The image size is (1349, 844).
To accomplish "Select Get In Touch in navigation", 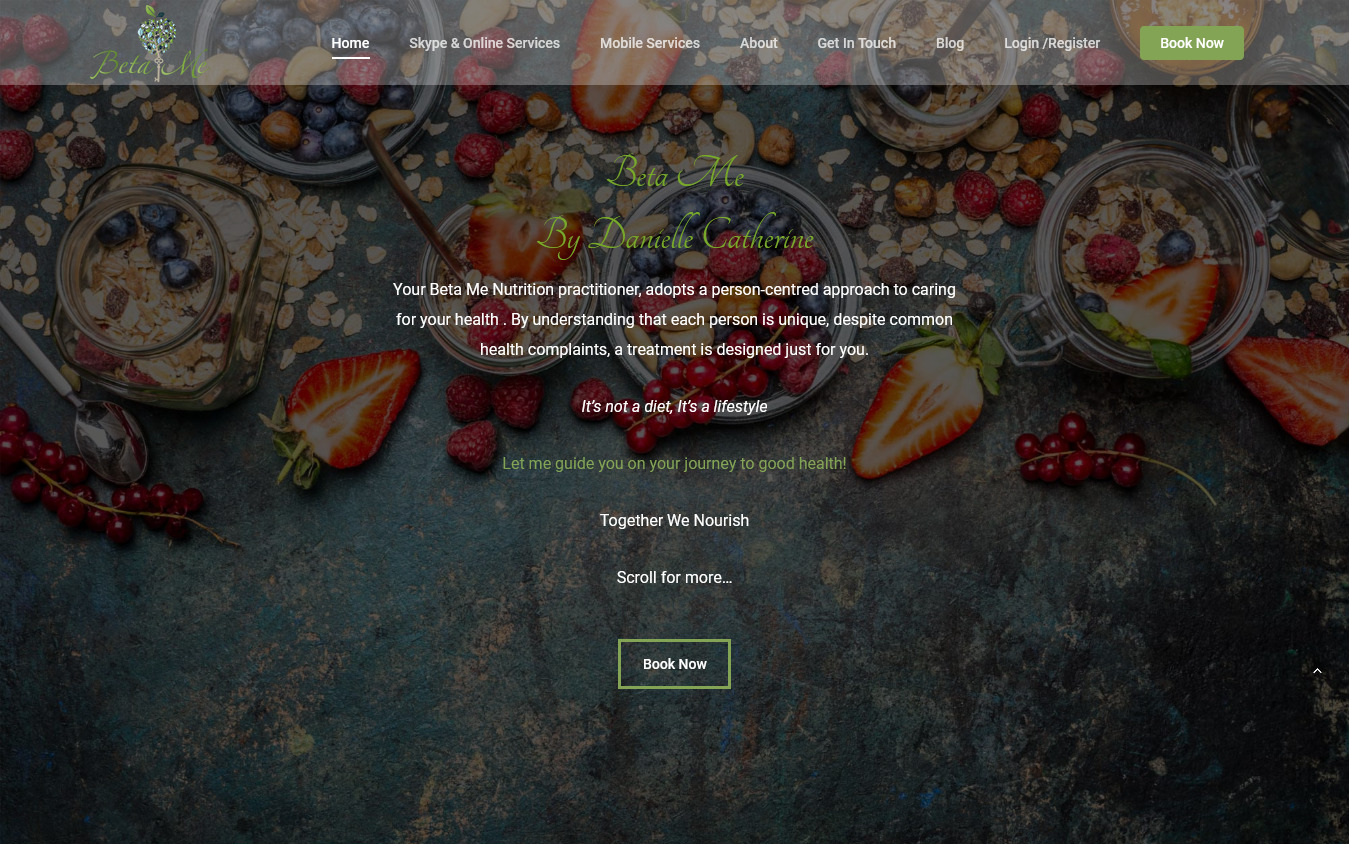I will 856,43.
